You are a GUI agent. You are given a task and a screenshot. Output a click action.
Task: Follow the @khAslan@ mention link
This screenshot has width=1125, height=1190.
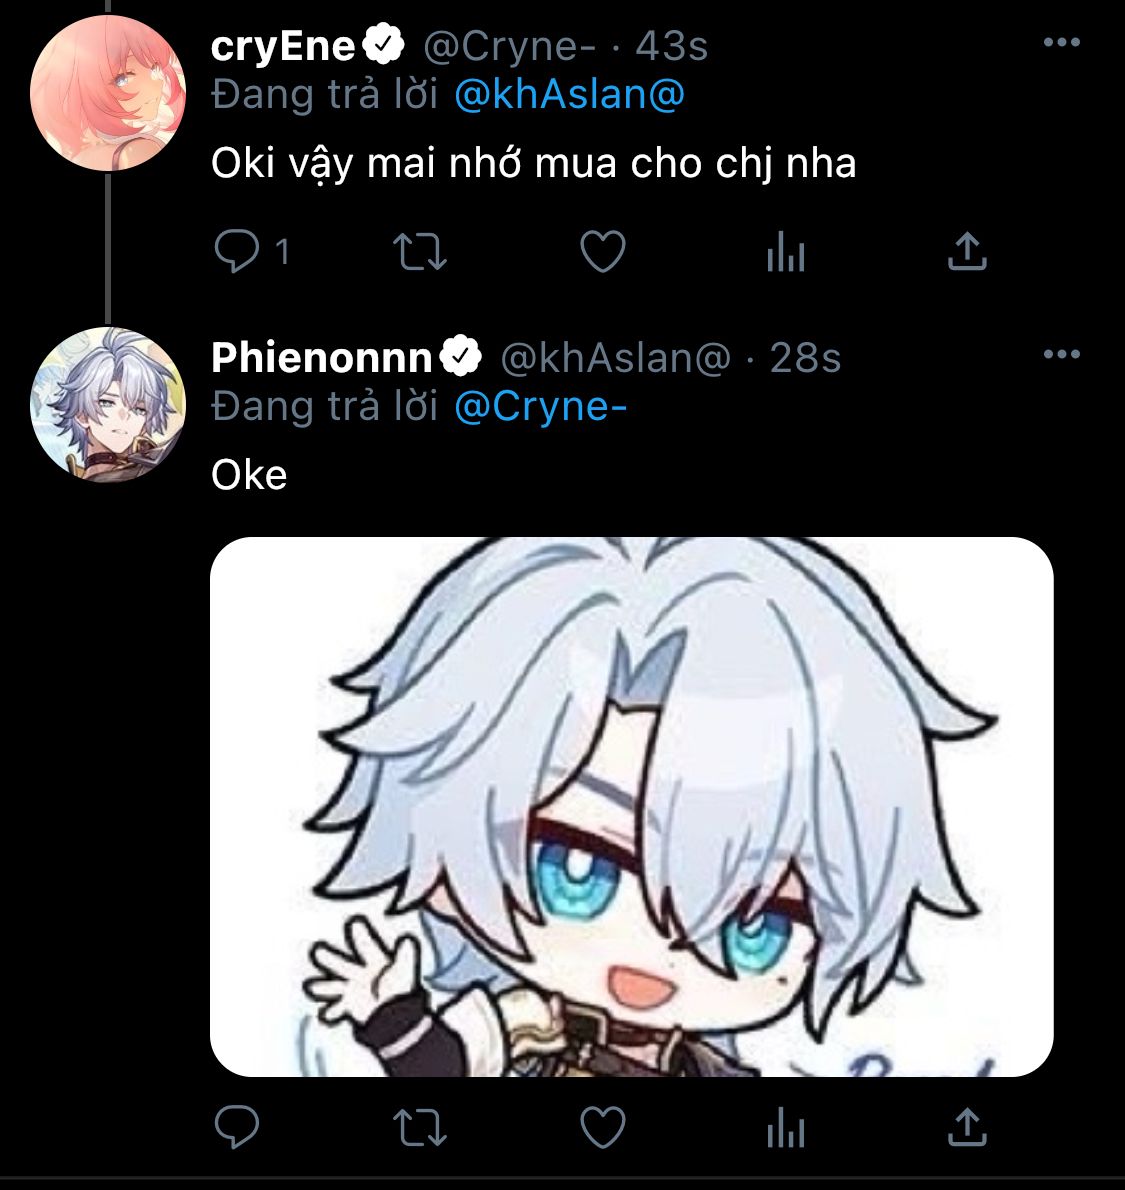click(569, 95)
